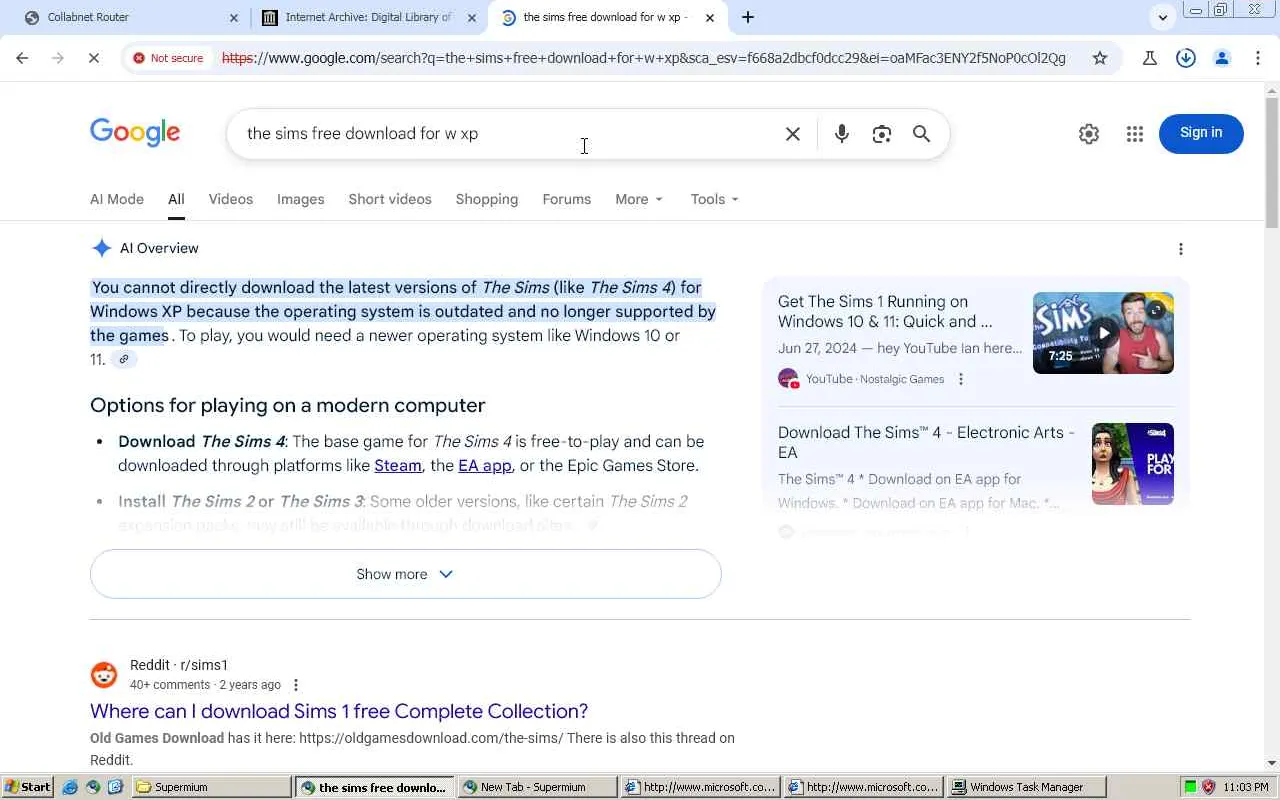Expand the More search filters dropdown

coord(639,199)
